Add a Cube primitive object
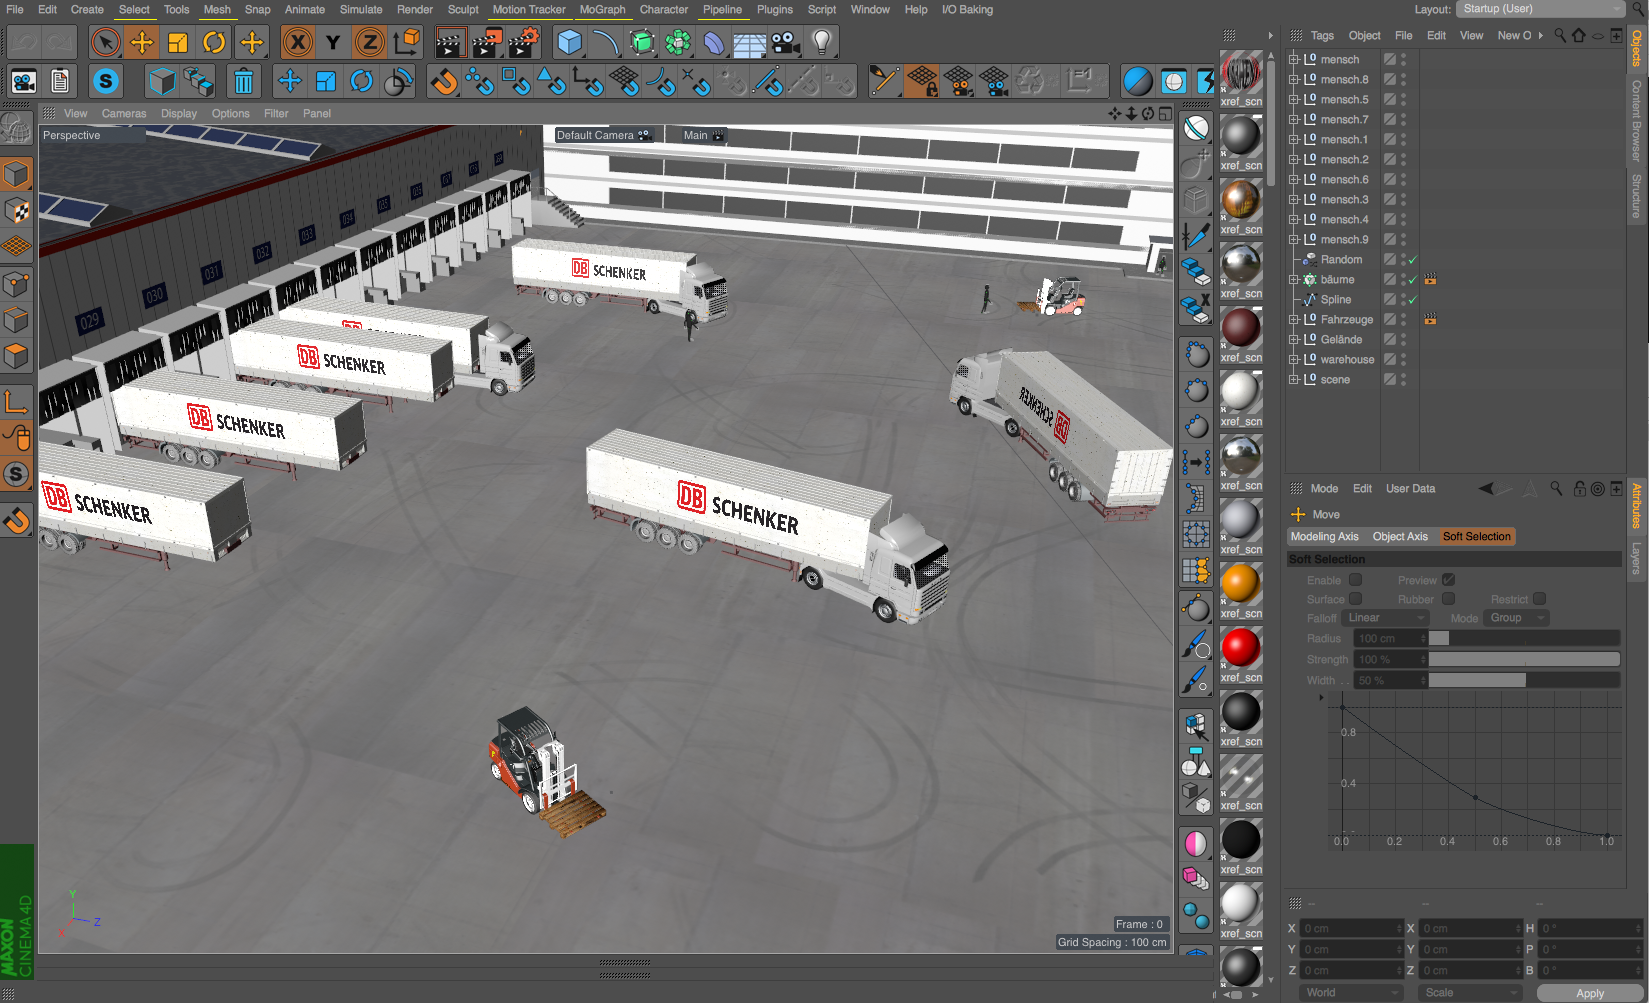Image resolution: width=1649 pixels, height=1003 pixels. tap(569, 42)
